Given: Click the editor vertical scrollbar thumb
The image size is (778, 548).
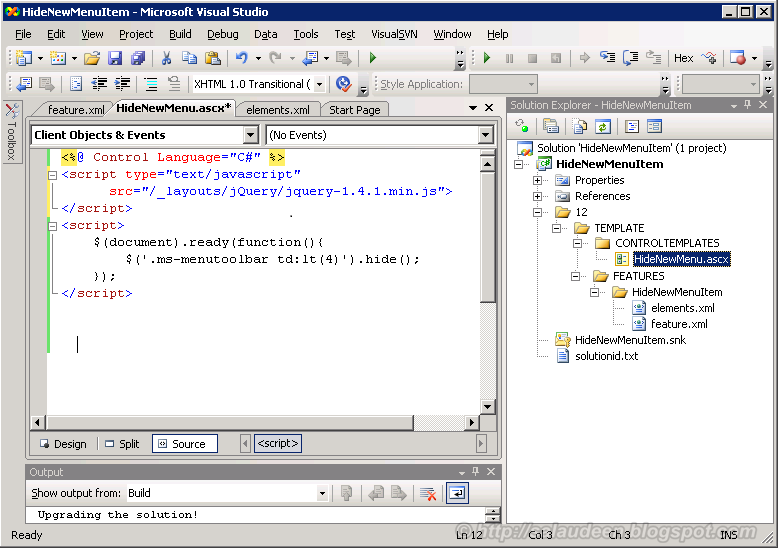Looking at the screenshot, I should pyautogui.click(x=487, y=237).
